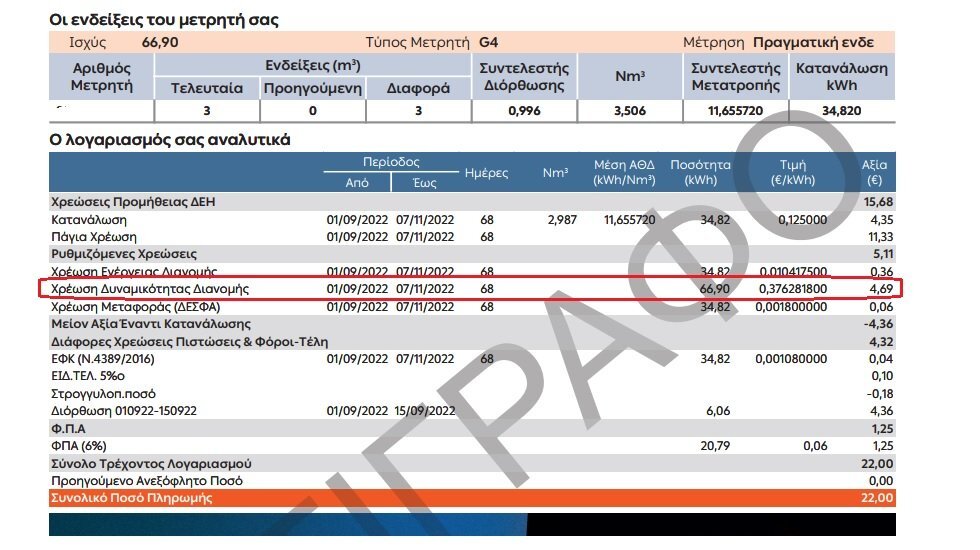Select the rounding amount -0,18

click(x=880, y=394)
